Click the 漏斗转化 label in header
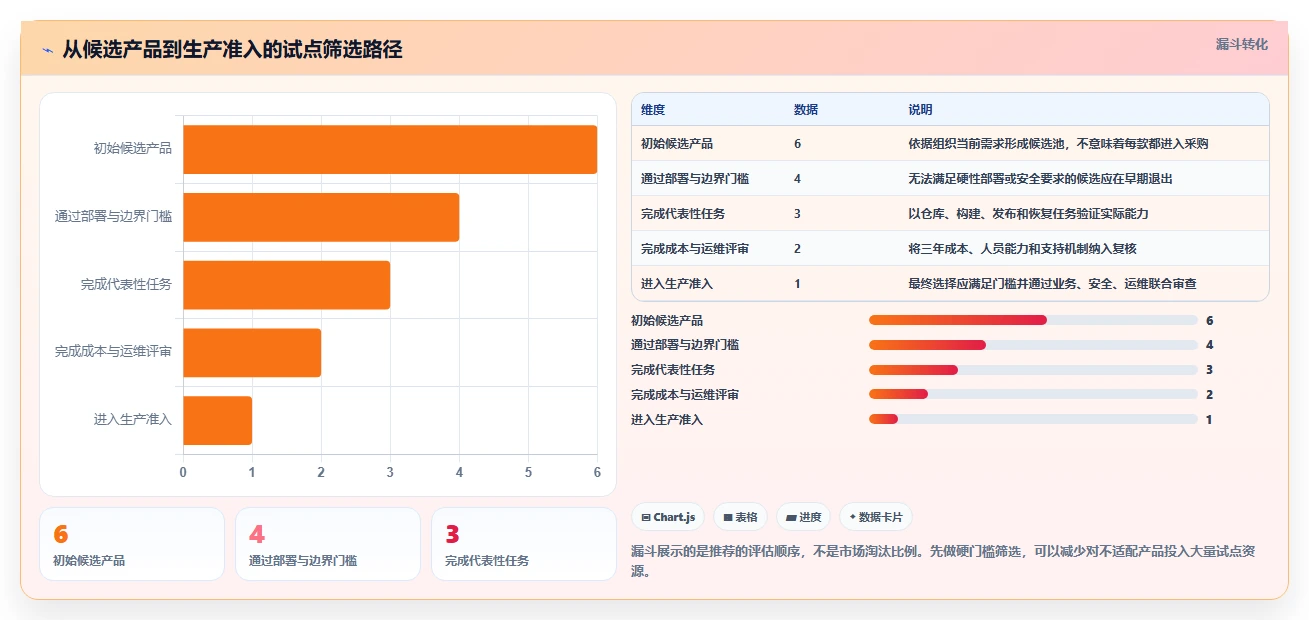This screenshot has height=620, width=1309. point(1241,45)
